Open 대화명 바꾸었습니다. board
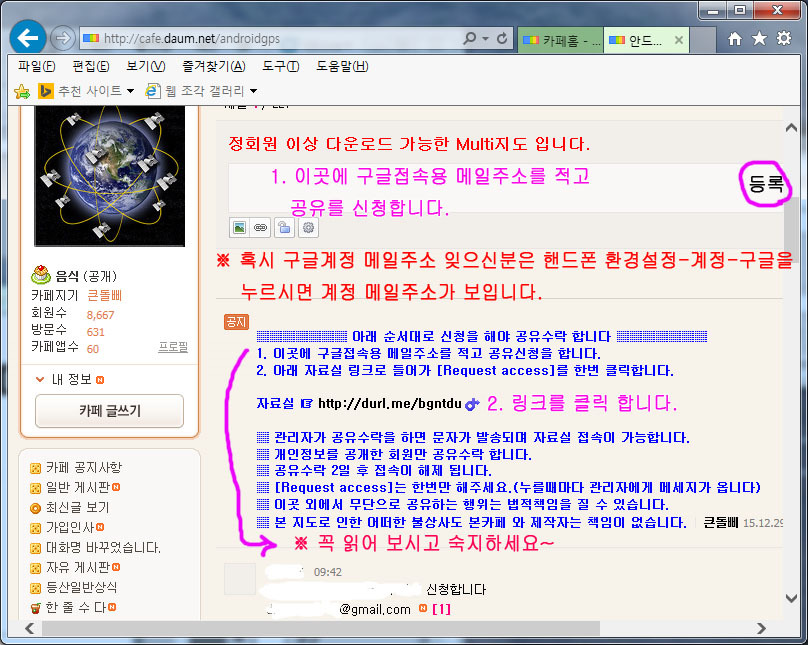The height and width of the screenshot is (645, 808). point(103,548)
